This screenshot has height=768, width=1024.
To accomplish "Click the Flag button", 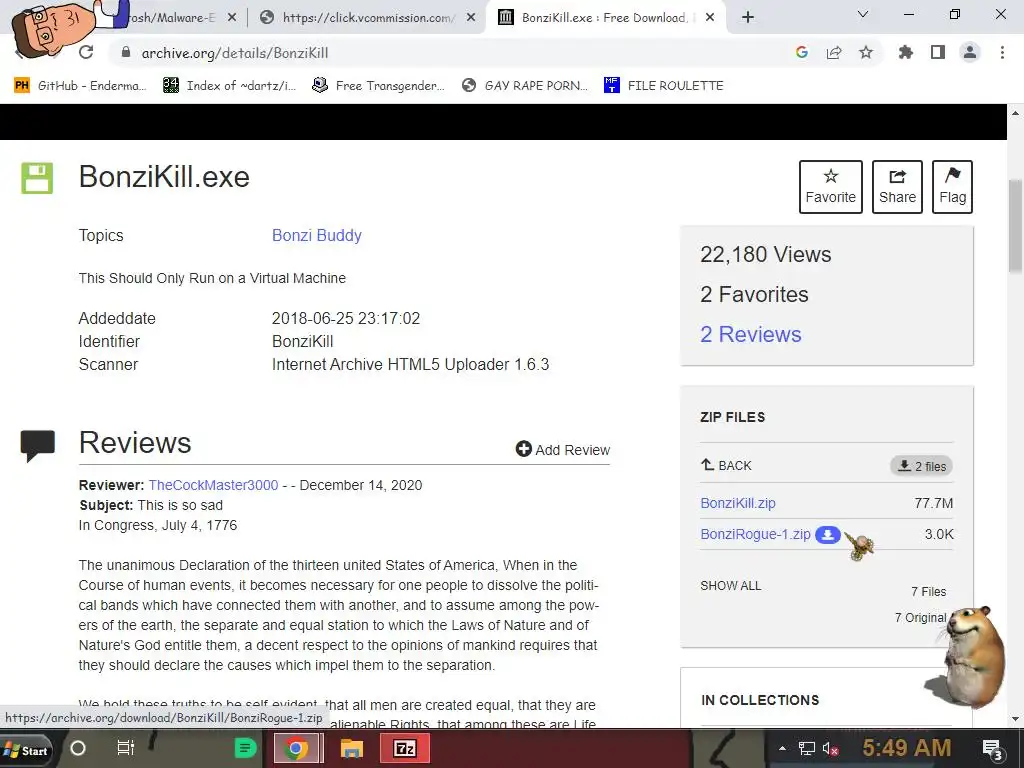I will [x=953, y=187].
